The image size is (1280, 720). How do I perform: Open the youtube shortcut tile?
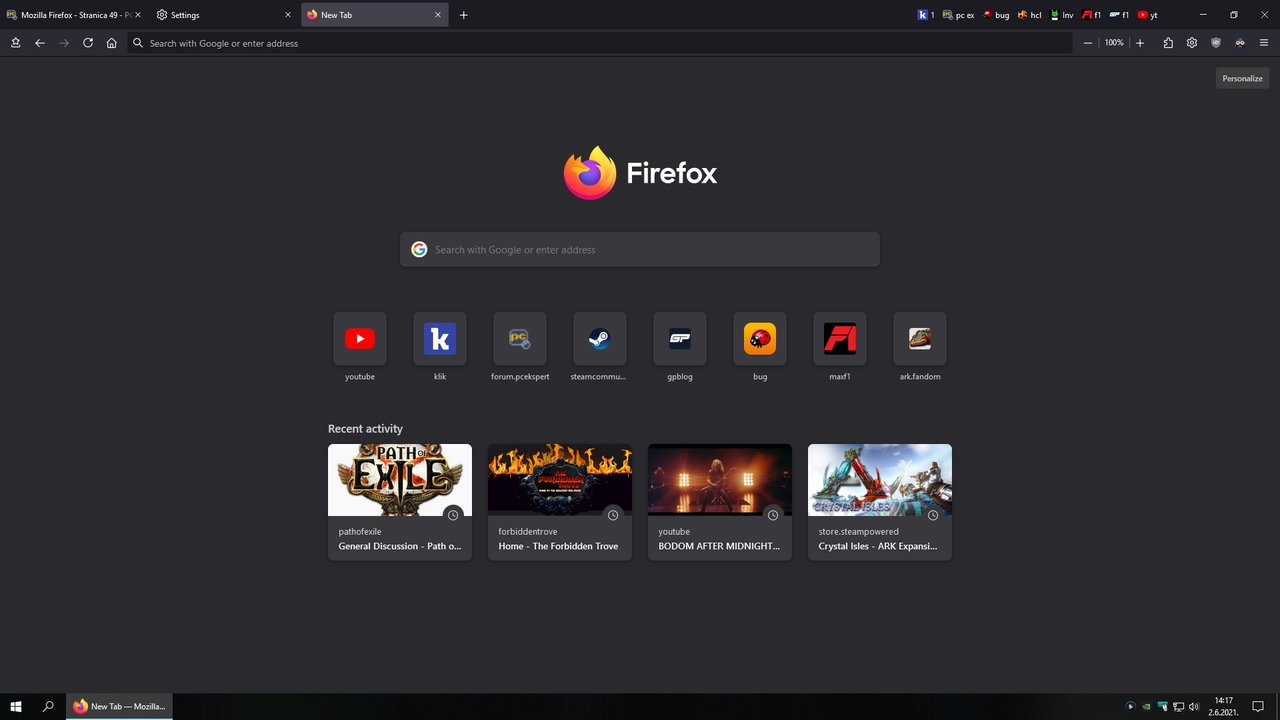tap(360, 339)
